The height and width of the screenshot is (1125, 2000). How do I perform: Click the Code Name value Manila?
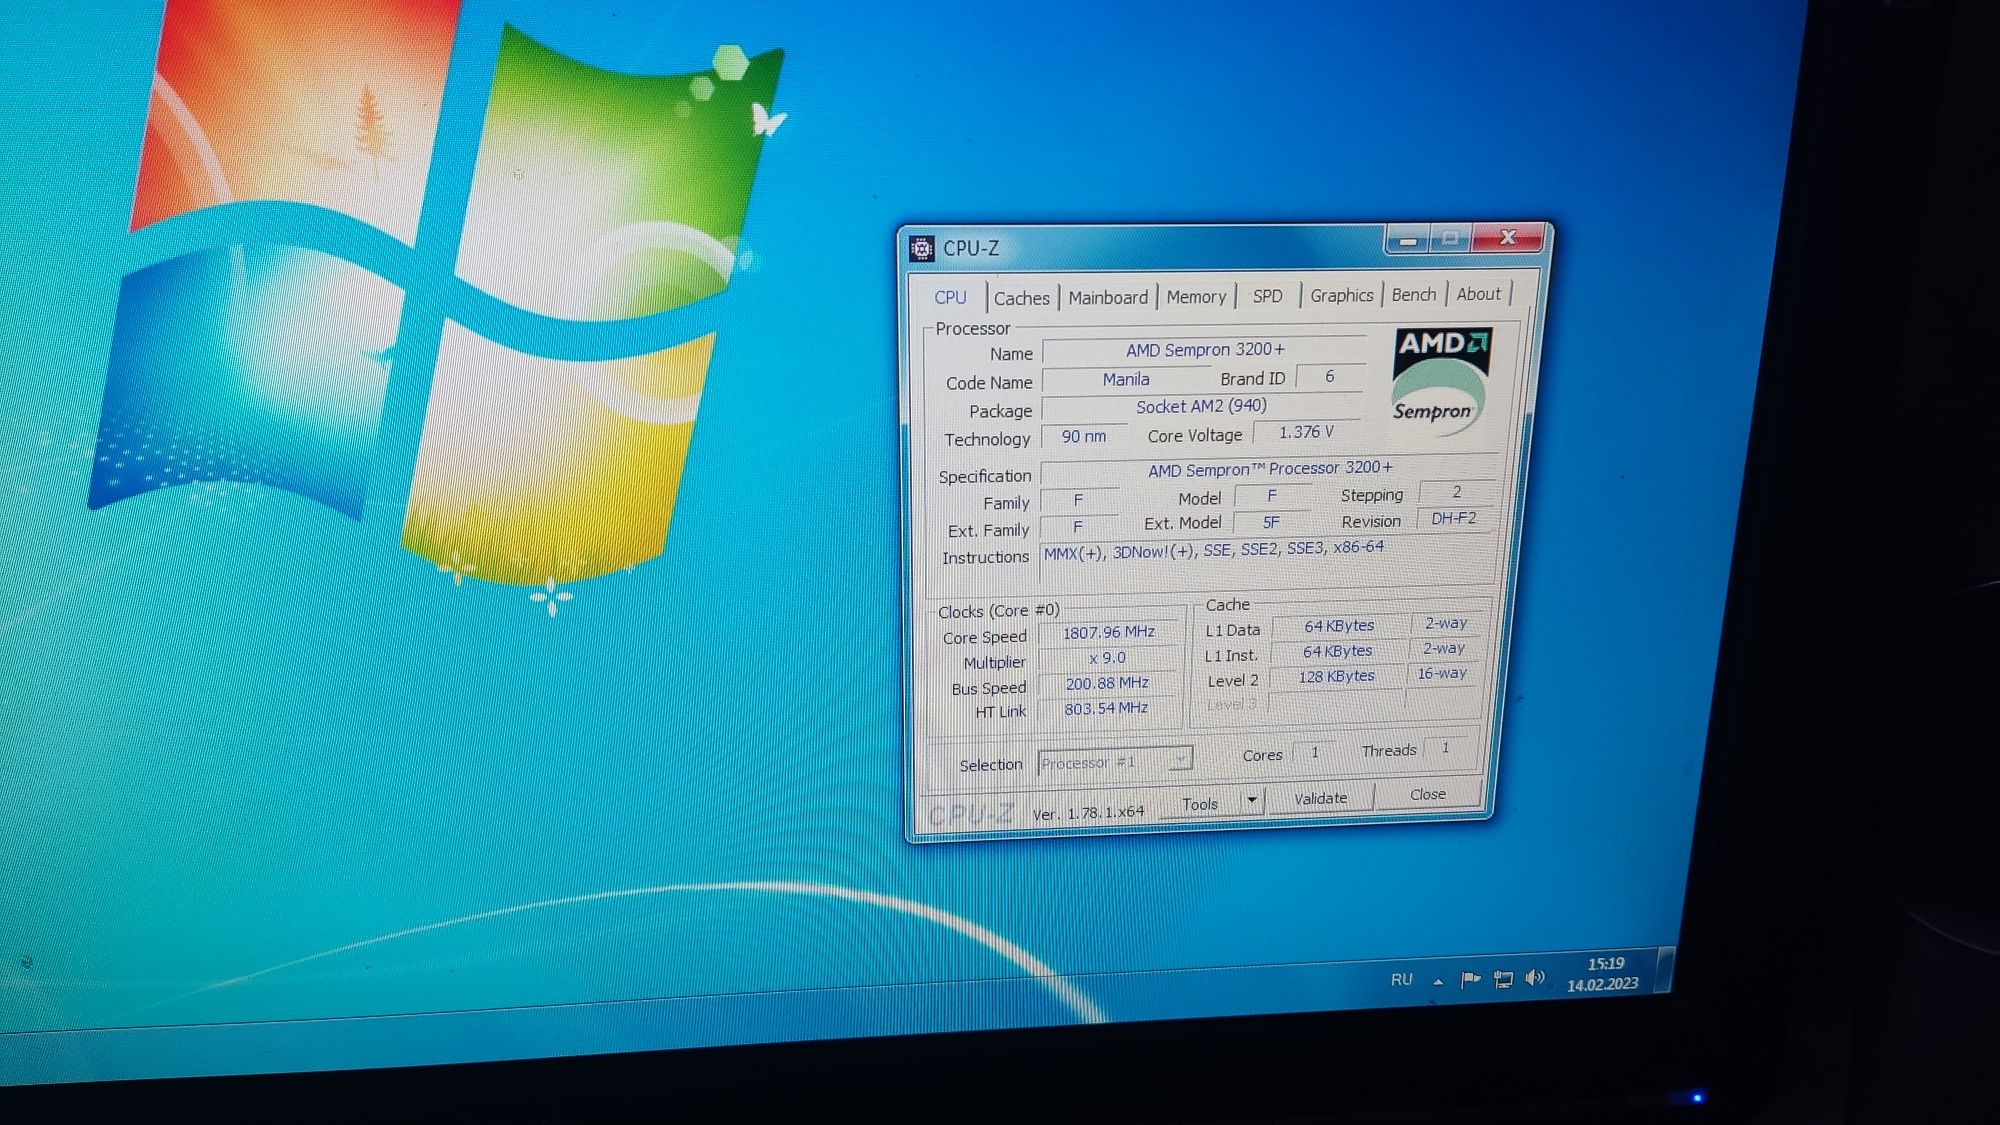(1126, 380)
